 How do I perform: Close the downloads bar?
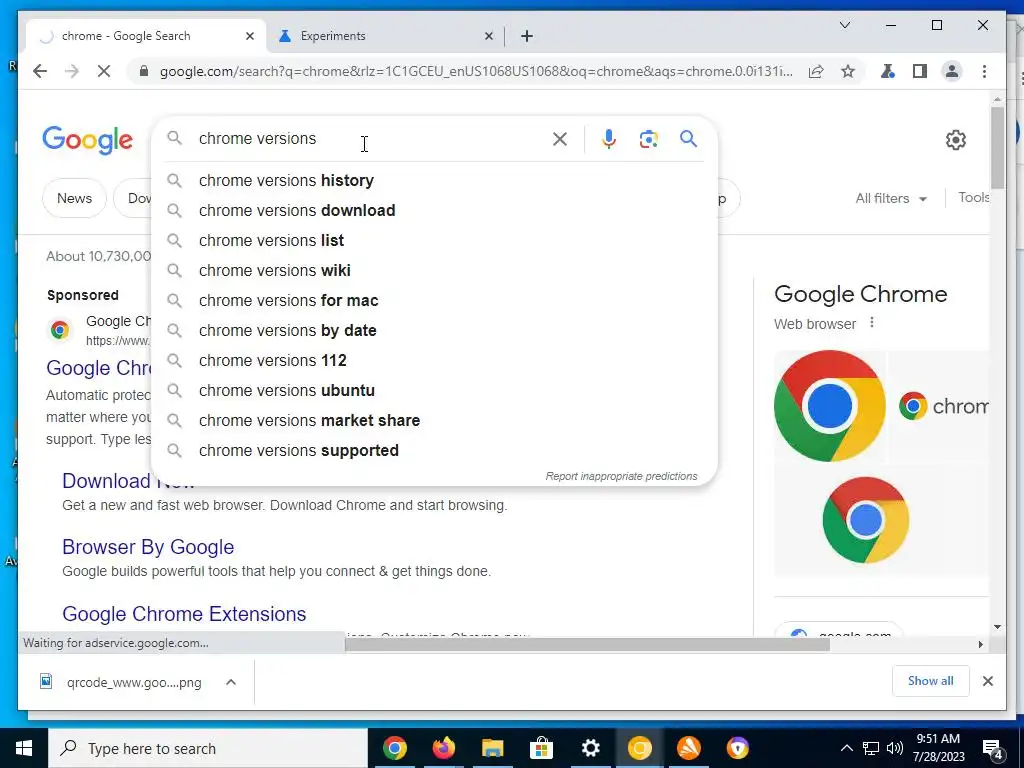(x=987, y=681)
